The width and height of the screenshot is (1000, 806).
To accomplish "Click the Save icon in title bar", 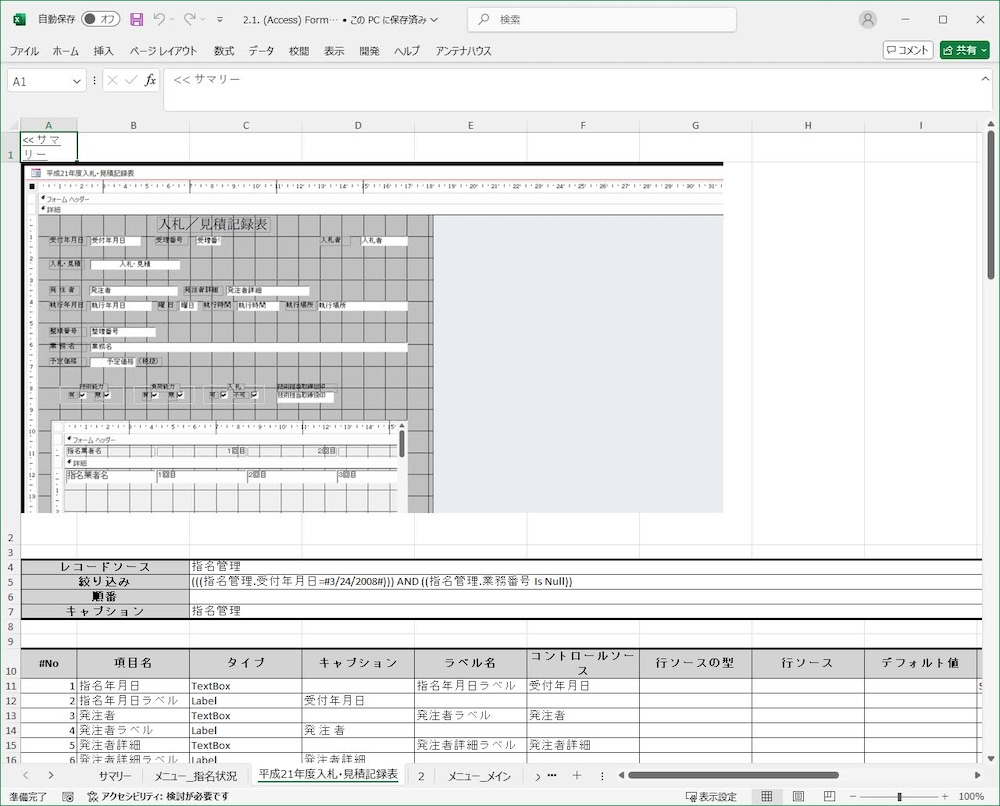I will tap(137, 19).
